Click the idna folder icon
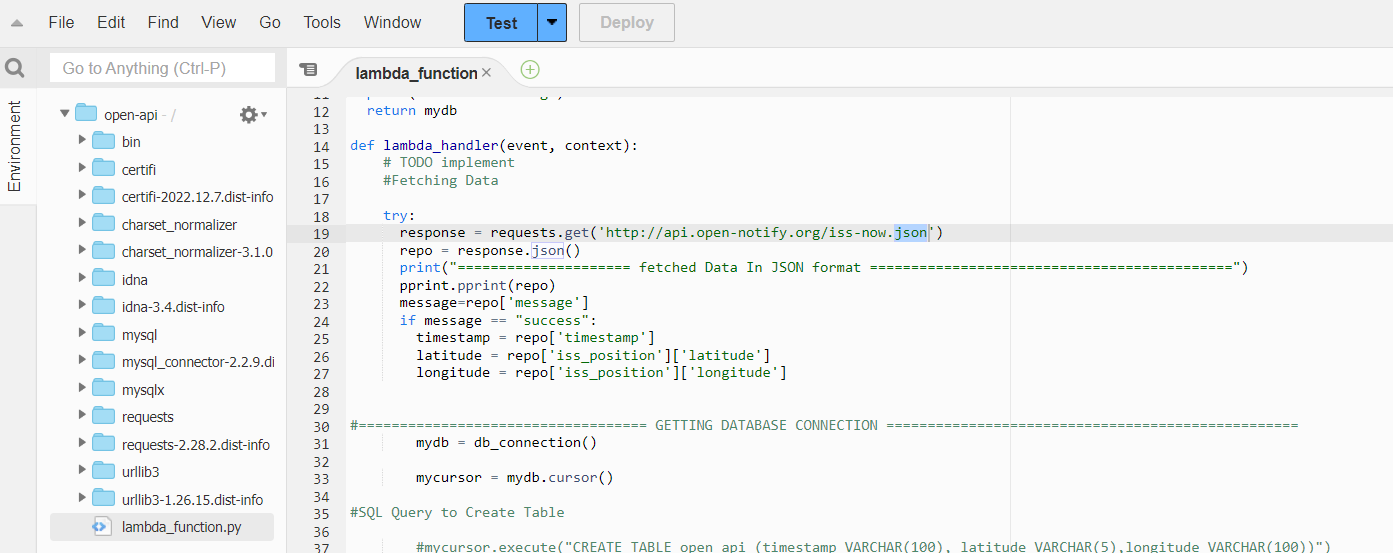1393x553 pixels. tap(104, 279)
